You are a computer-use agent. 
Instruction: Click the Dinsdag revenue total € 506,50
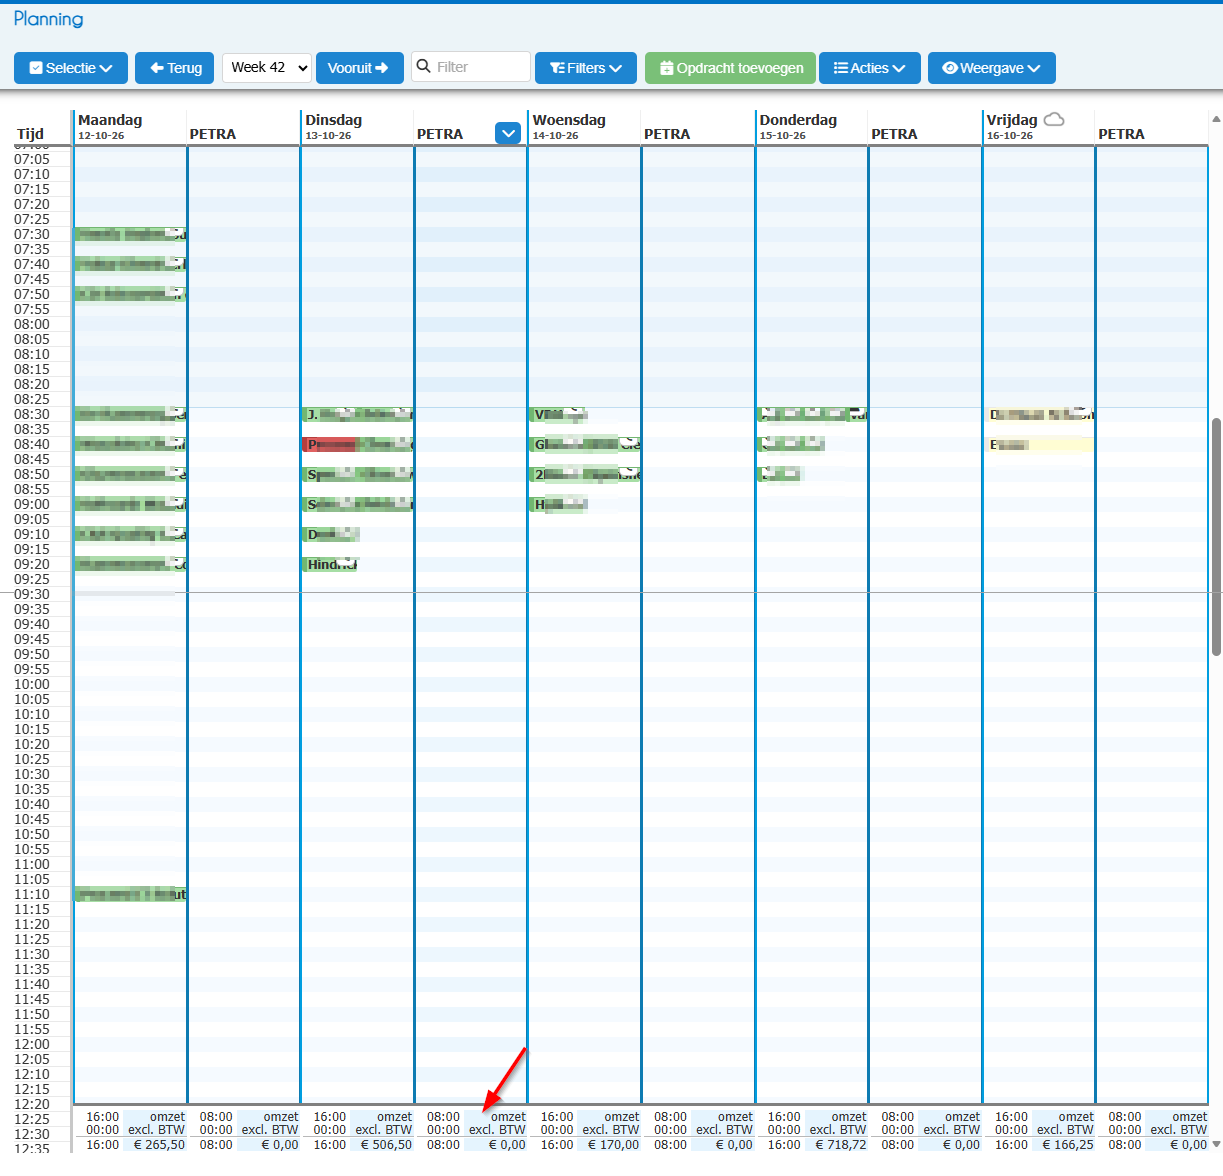(x=386, y=1145)
